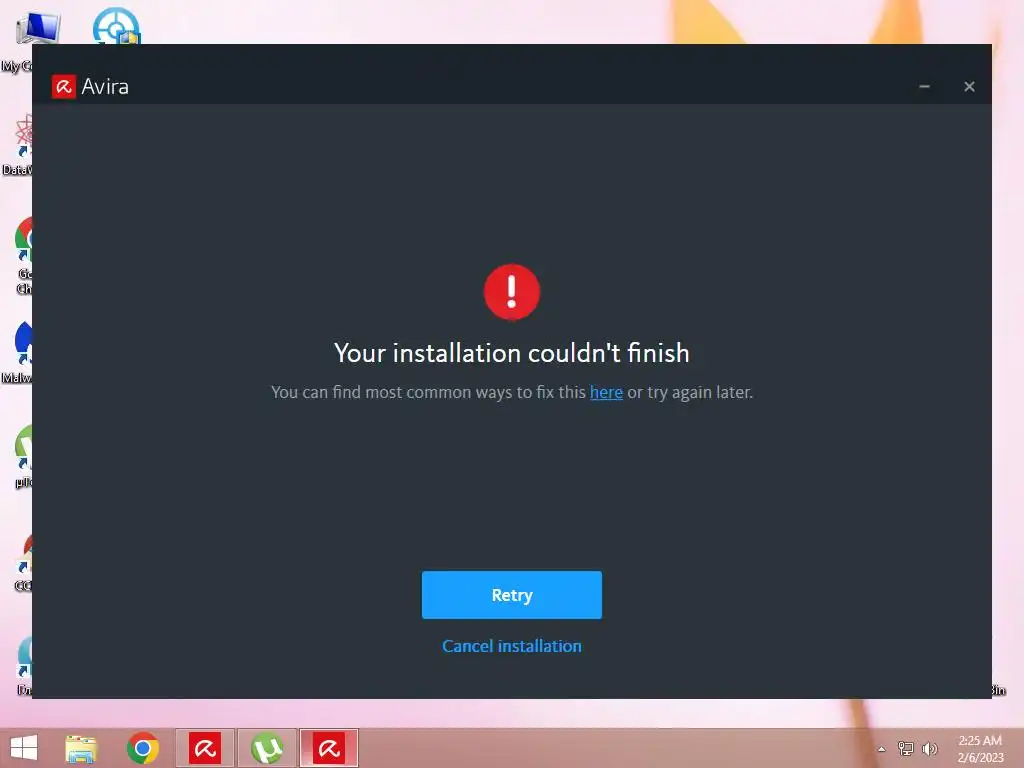Open the 'here' troubleshooting link
This screenshot has width=1024, height=768.
[606, 392]
